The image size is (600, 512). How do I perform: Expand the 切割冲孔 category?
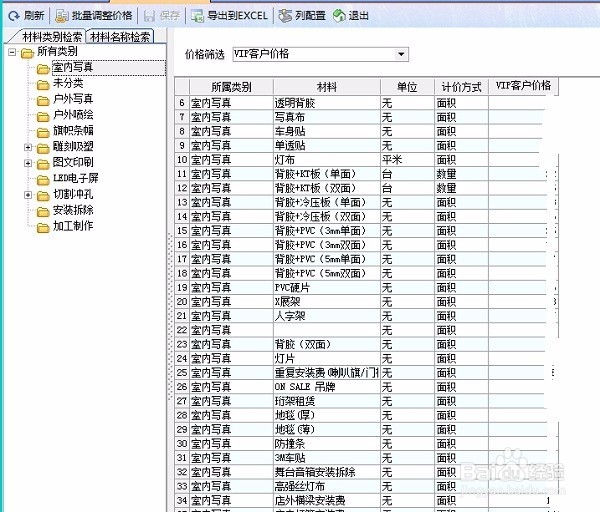(x=28, y=195)
